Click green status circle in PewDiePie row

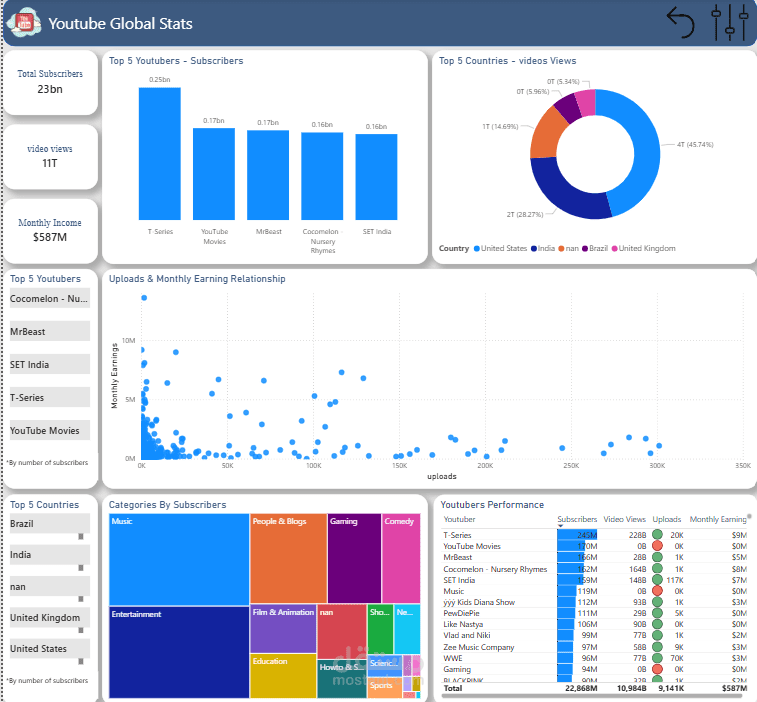click(657, 613)
